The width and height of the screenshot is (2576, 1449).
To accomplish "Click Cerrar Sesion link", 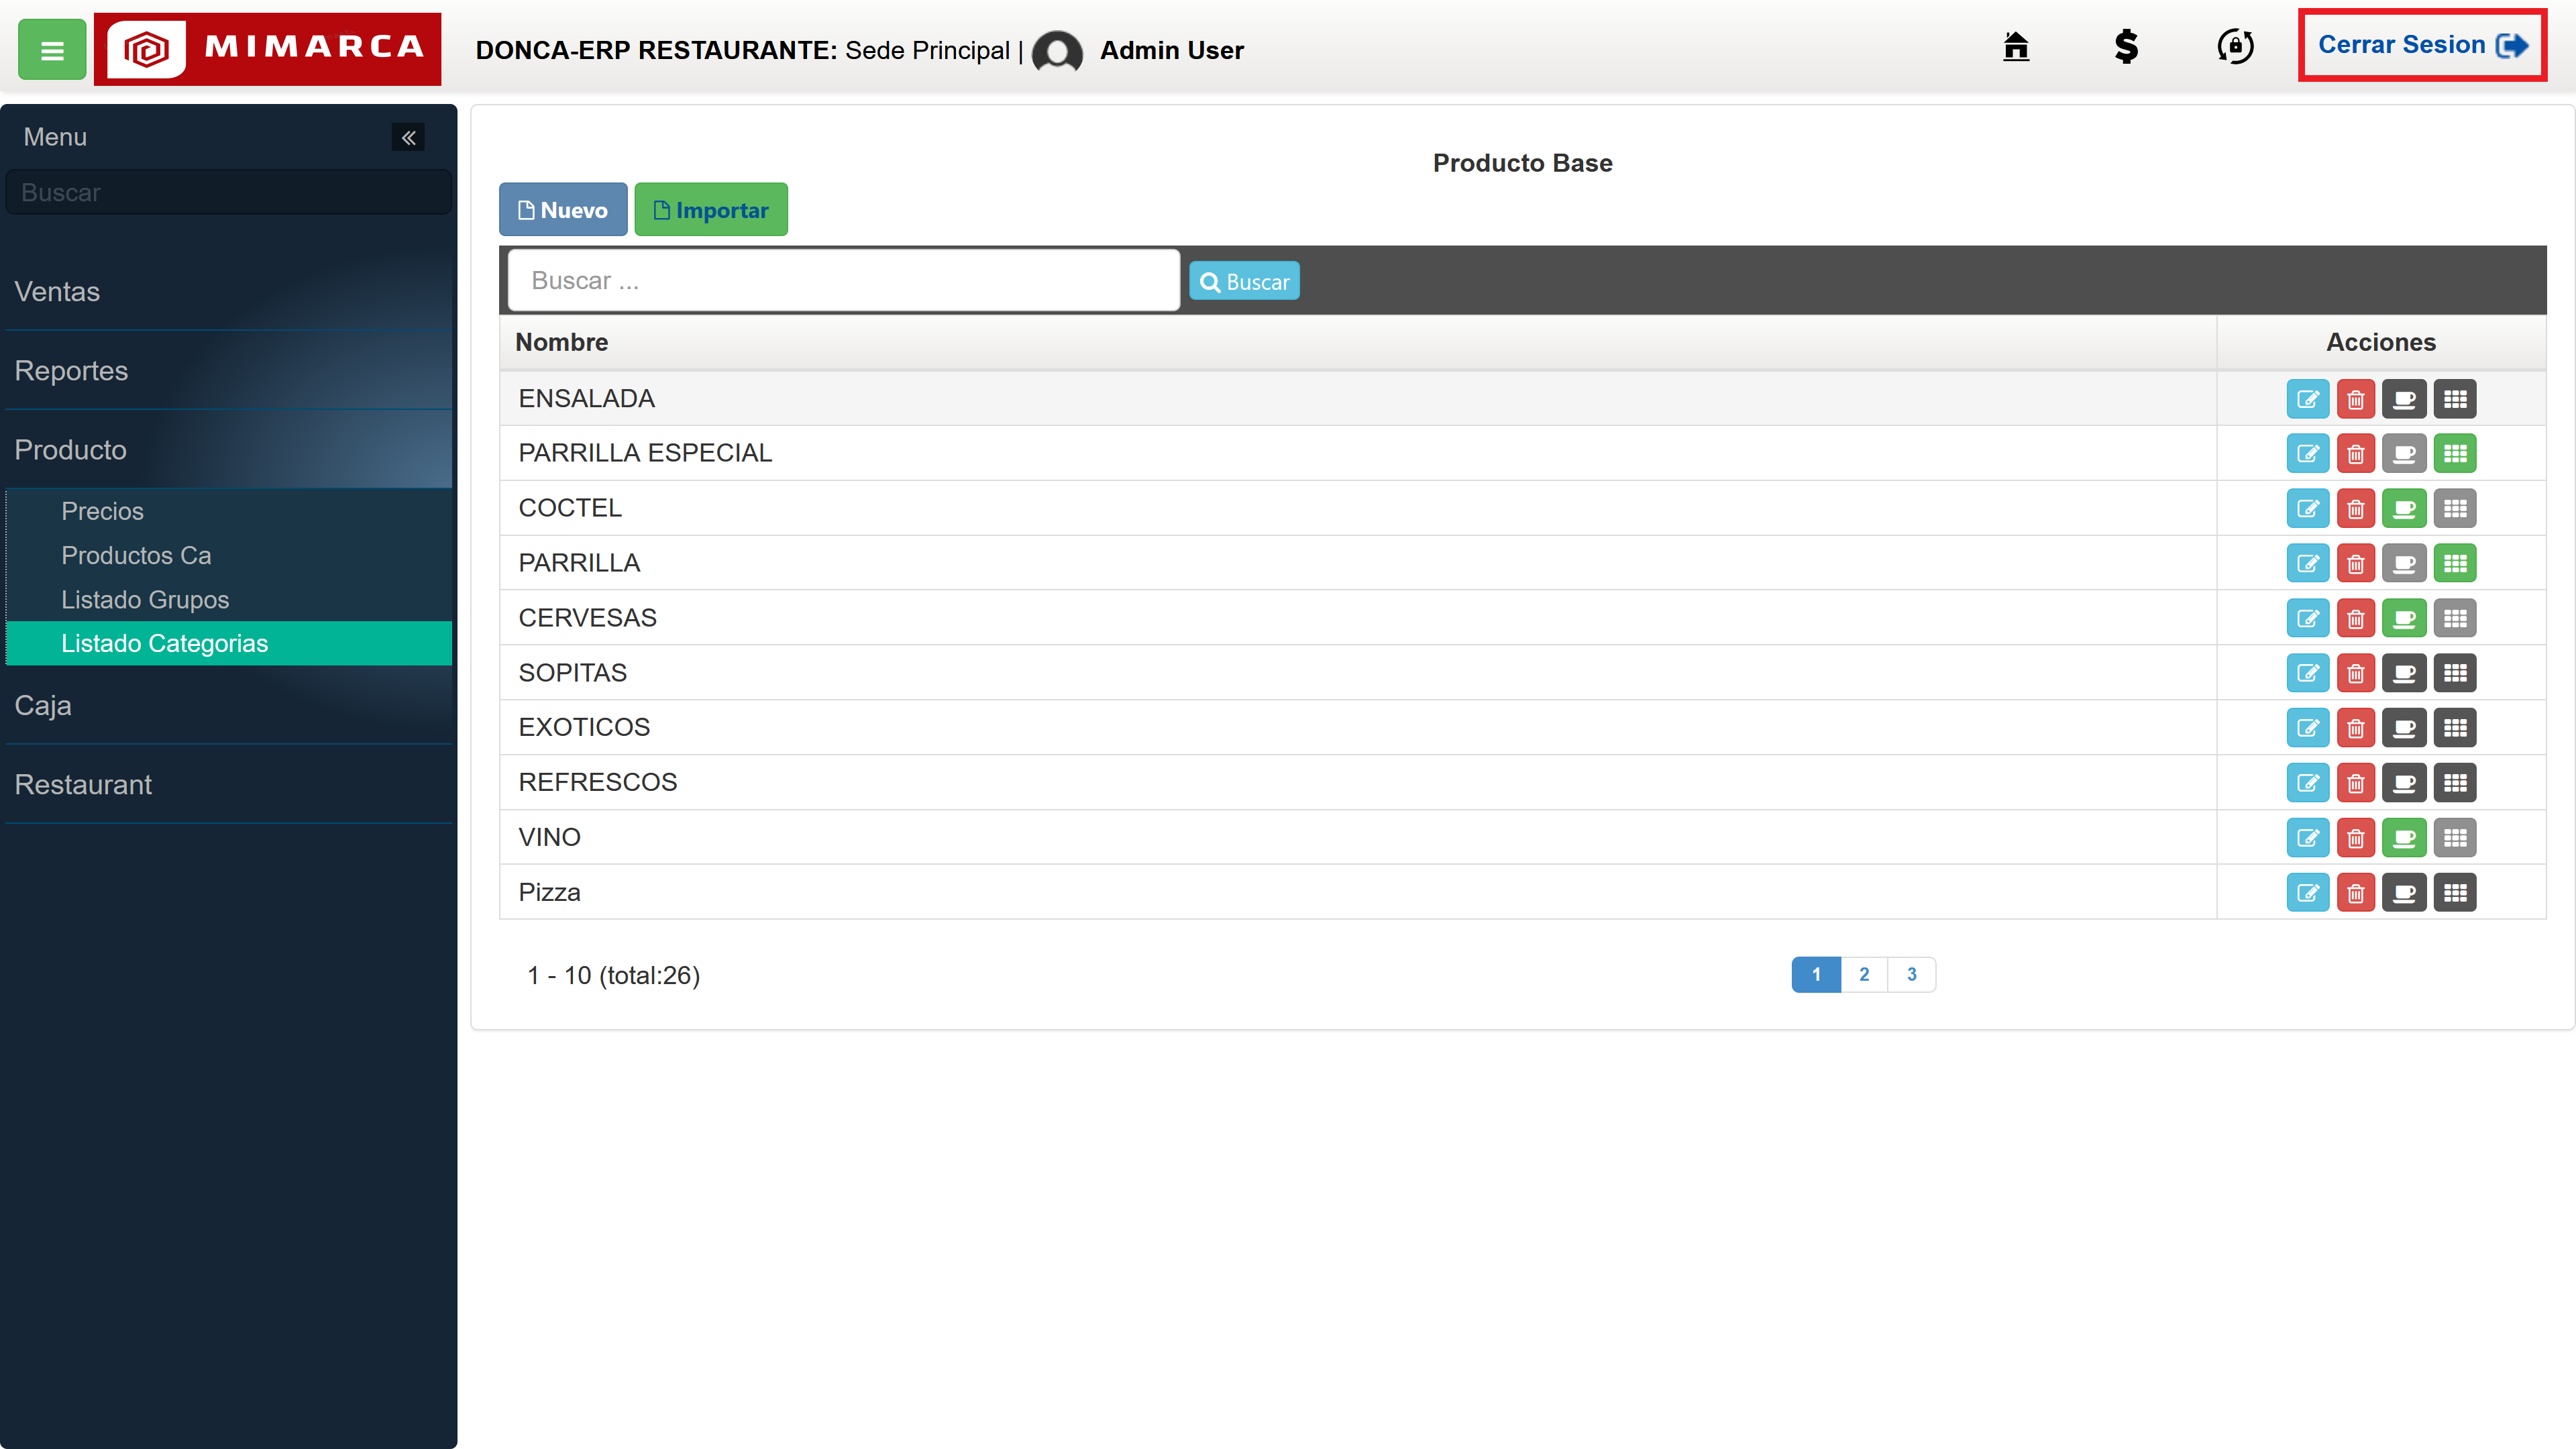I will tap(2422, 45).
